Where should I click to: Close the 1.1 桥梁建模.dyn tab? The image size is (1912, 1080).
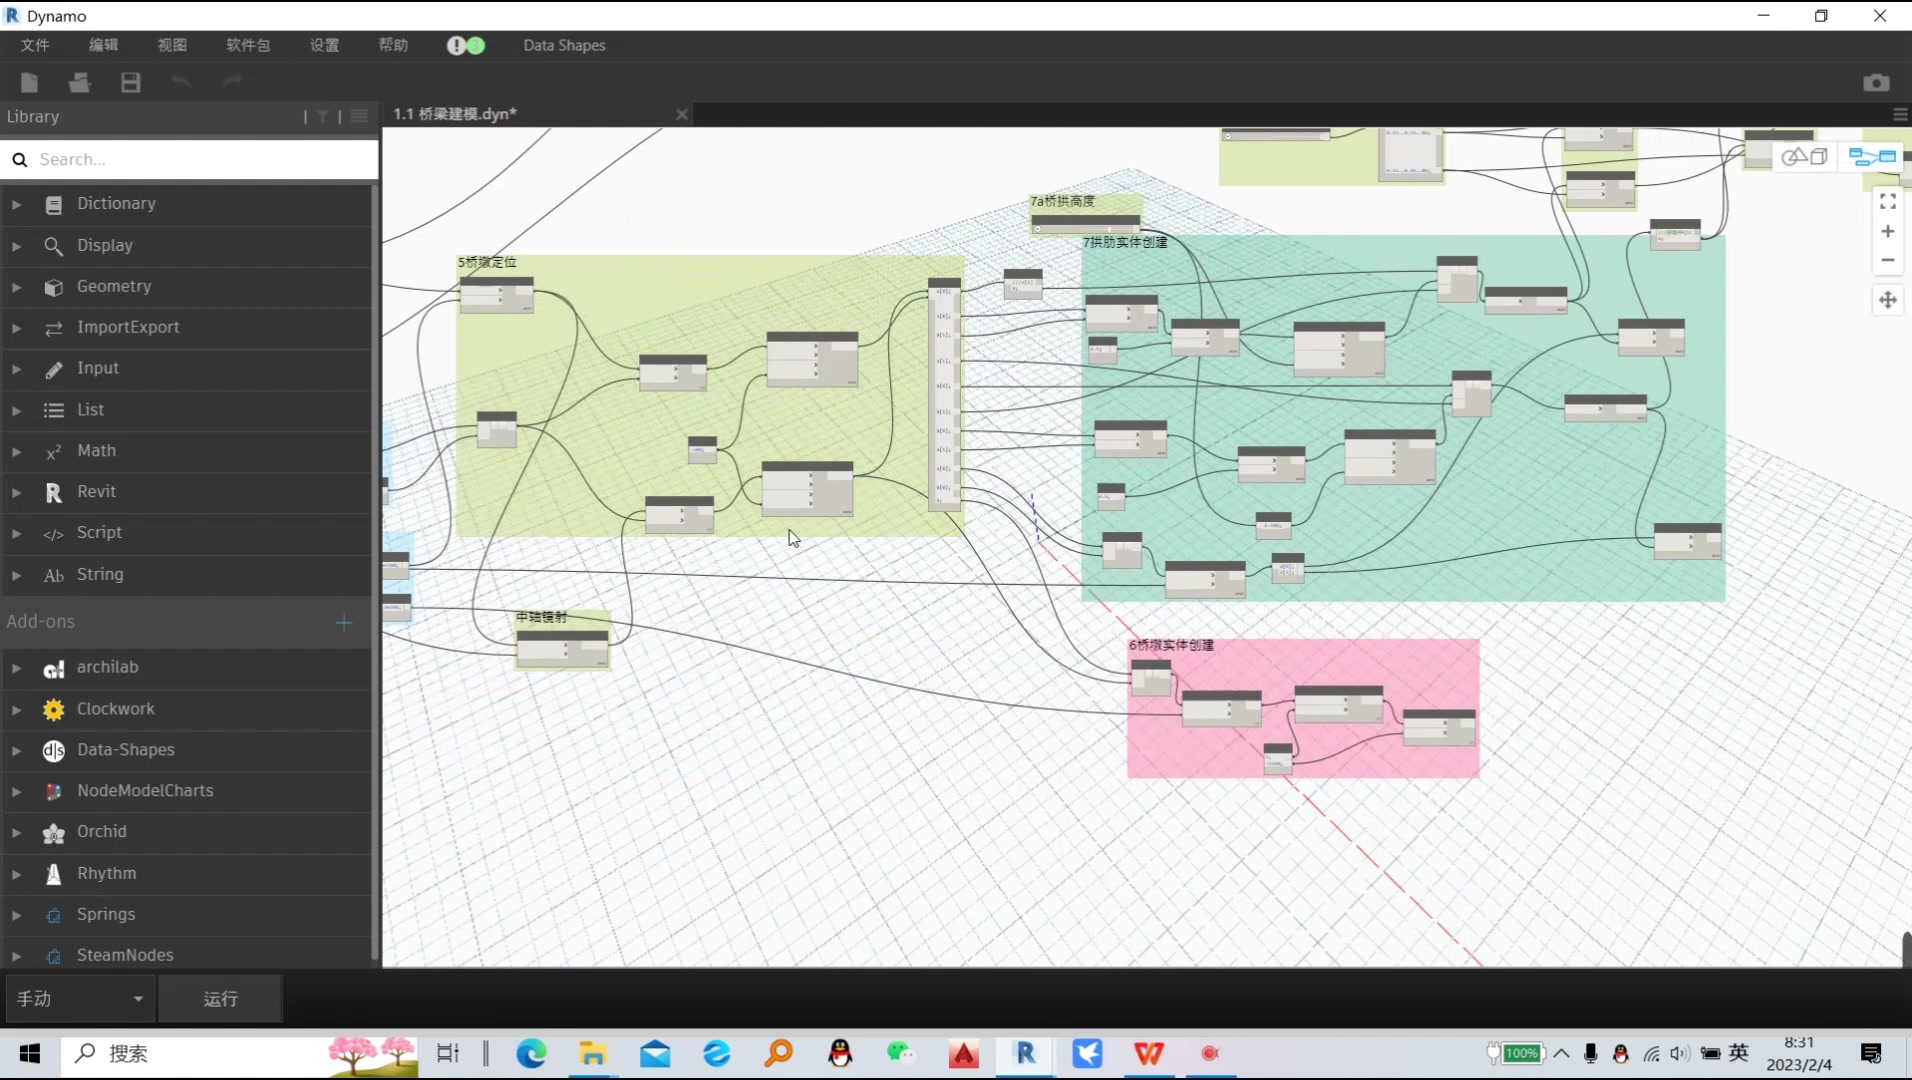[682, 115]
